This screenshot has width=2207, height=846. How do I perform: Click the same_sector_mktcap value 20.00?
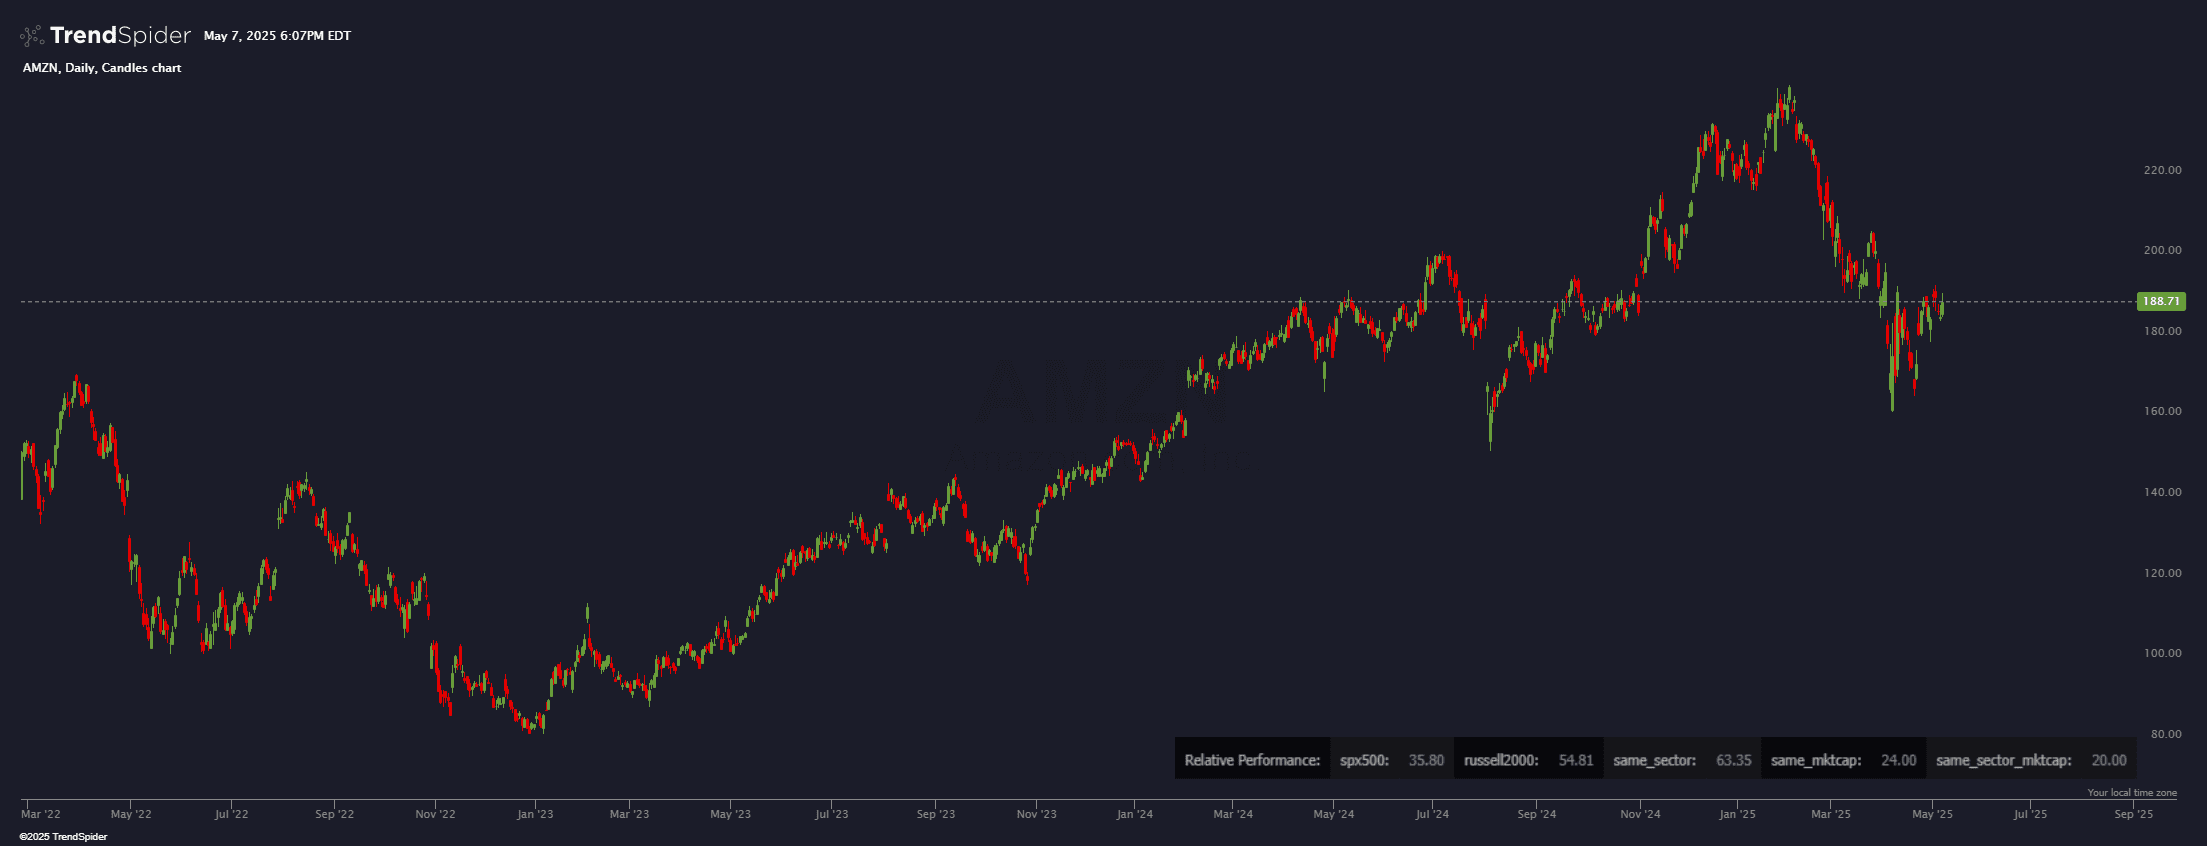click(2109, 760)
